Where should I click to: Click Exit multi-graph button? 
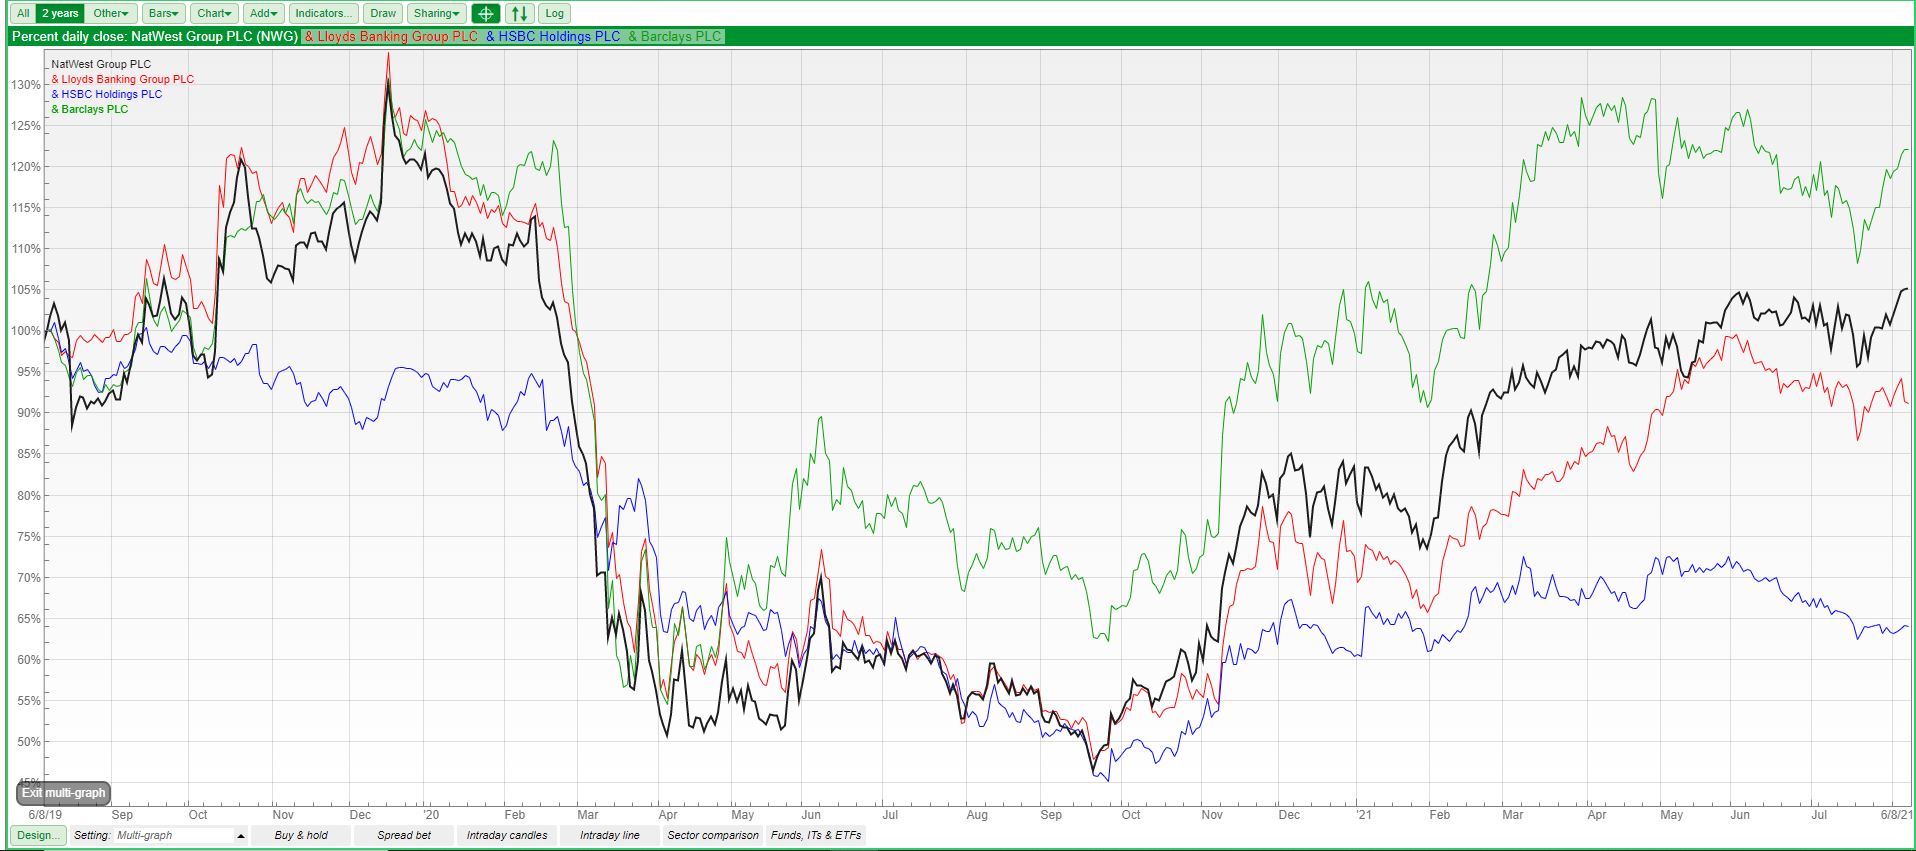click(63, 793)
